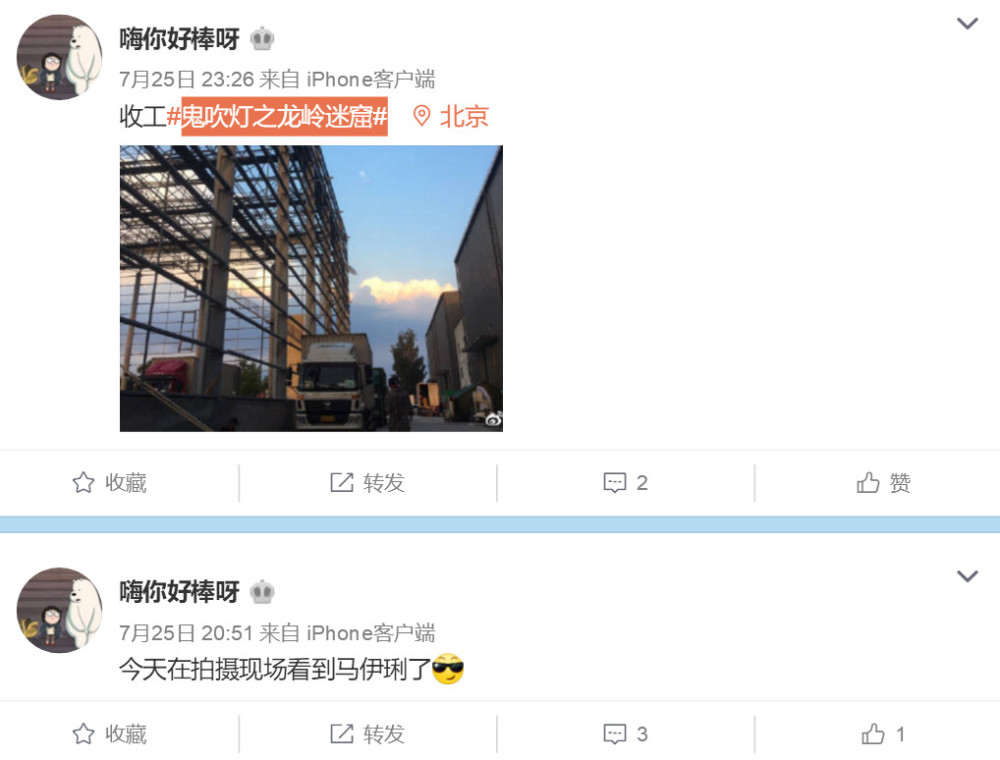Click the crown badge beside the first username

pyautogui.click(x=261, y=39)
